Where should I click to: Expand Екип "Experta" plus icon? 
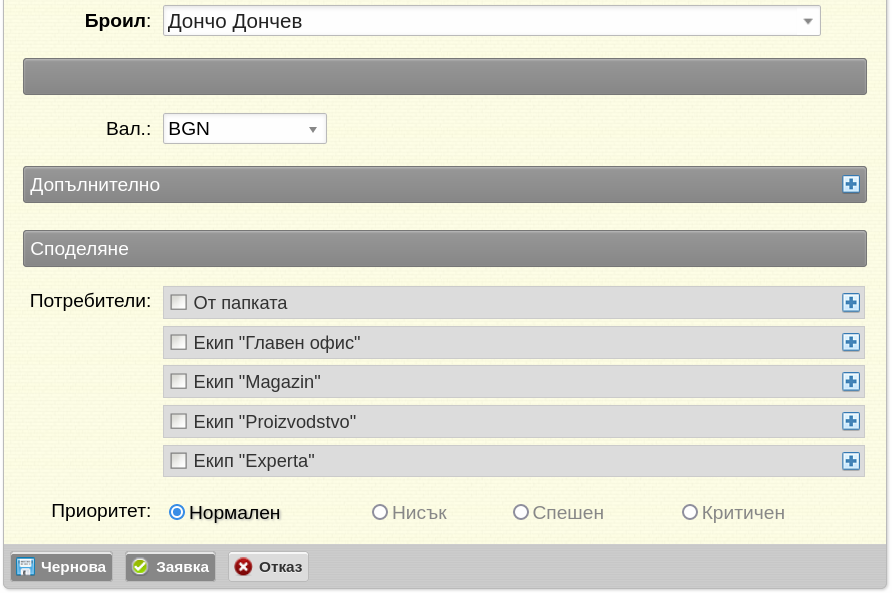850,461
